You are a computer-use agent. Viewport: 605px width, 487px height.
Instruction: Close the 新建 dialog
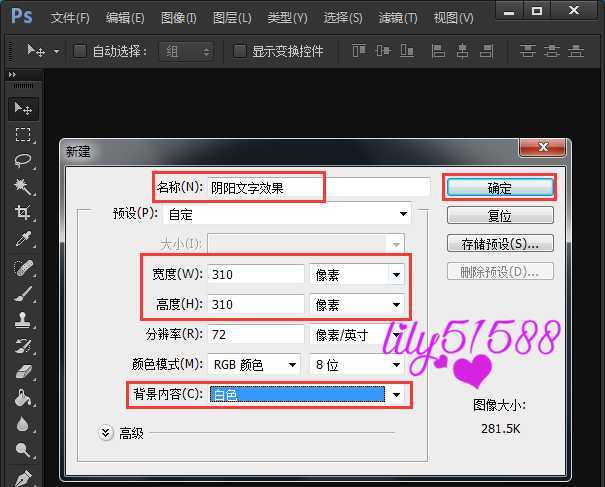tap(543, 147)
